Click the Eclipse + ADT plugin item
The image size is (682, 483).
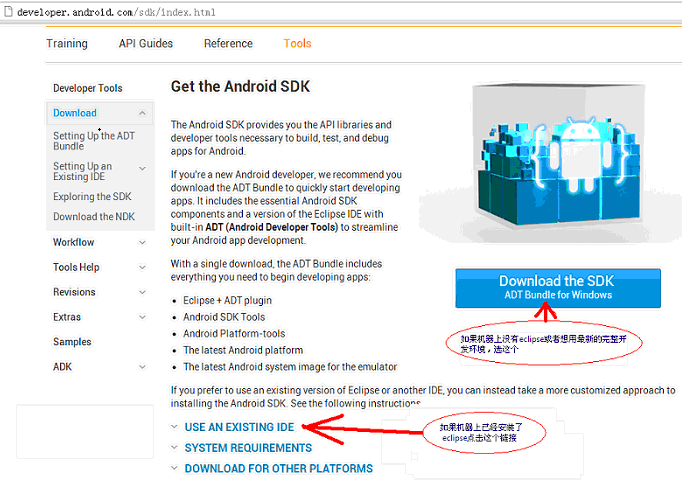227,301
